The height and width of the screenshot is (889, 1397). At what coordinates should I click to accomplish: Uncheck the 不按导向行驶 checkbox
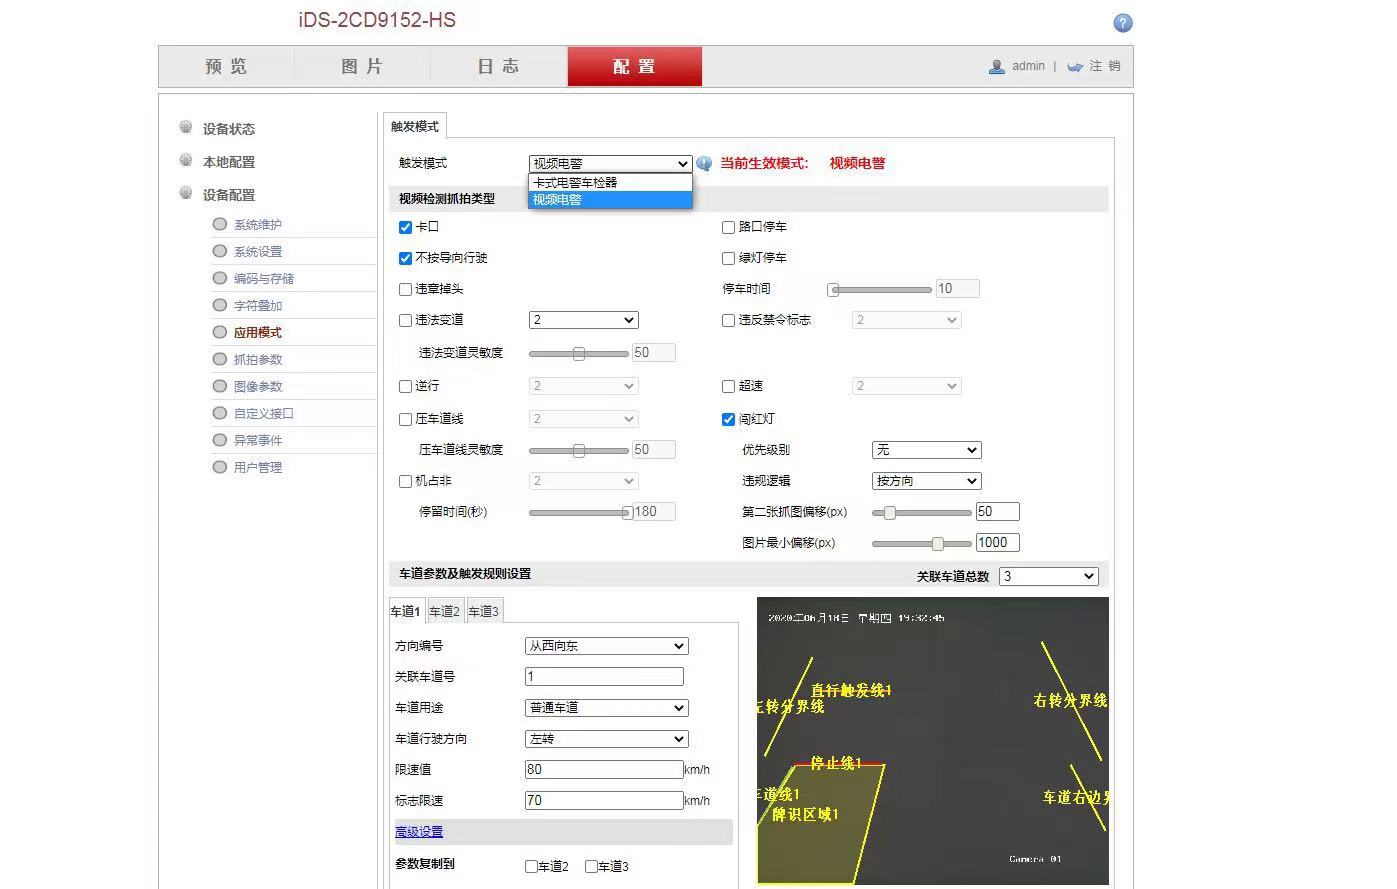pyautogui.click(x=405, y=258)
